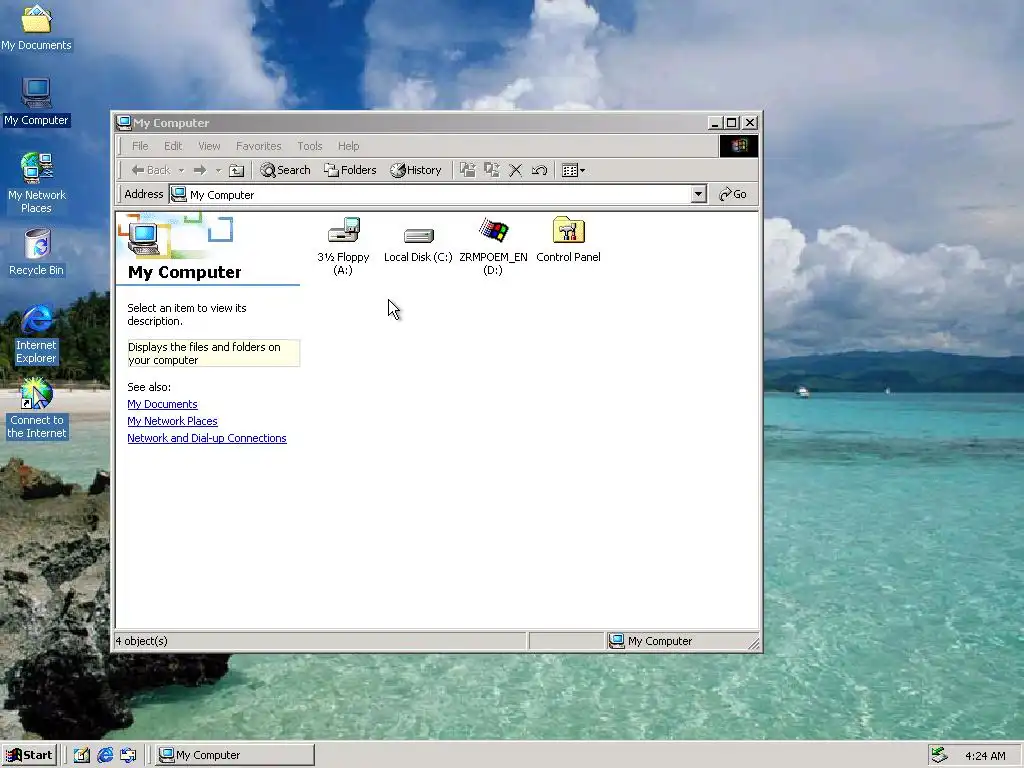Open the File menu
Image resolution: width=1024 pixels, height=768 pixels.
pos(140,146)
